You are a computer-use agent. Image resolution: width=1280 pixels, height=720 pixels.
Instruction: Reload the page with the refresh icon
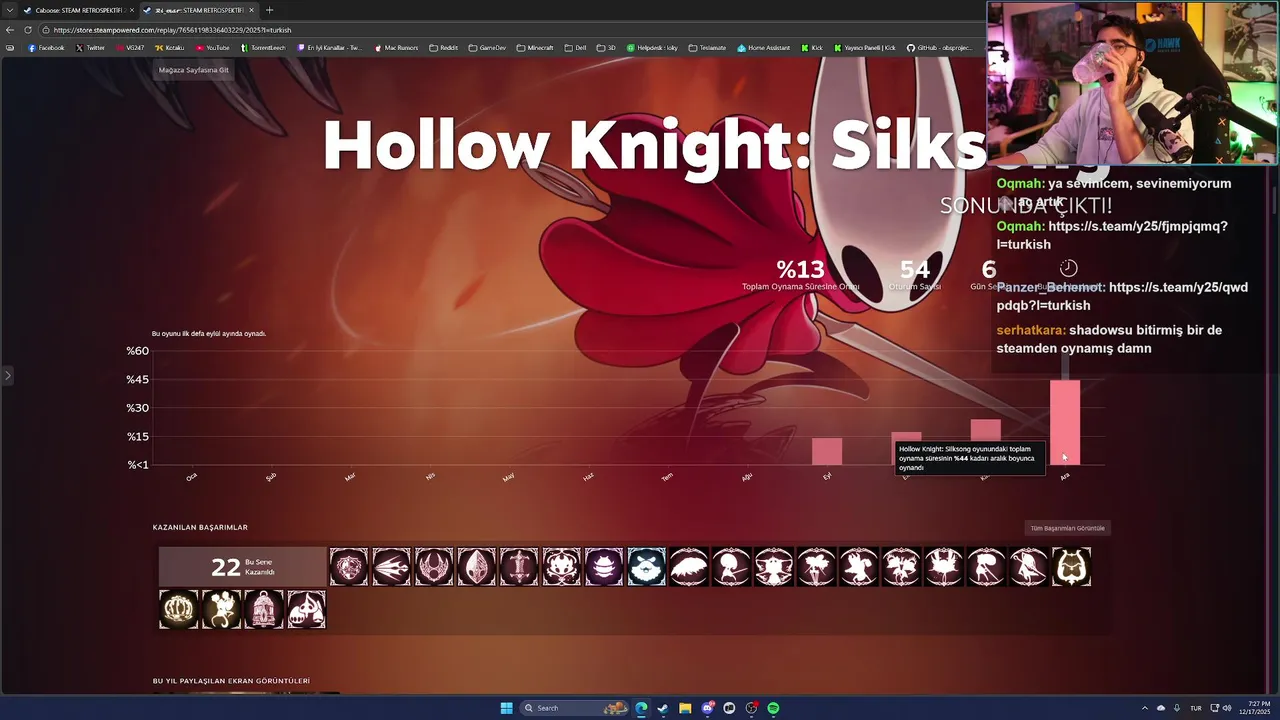[27, 30]
